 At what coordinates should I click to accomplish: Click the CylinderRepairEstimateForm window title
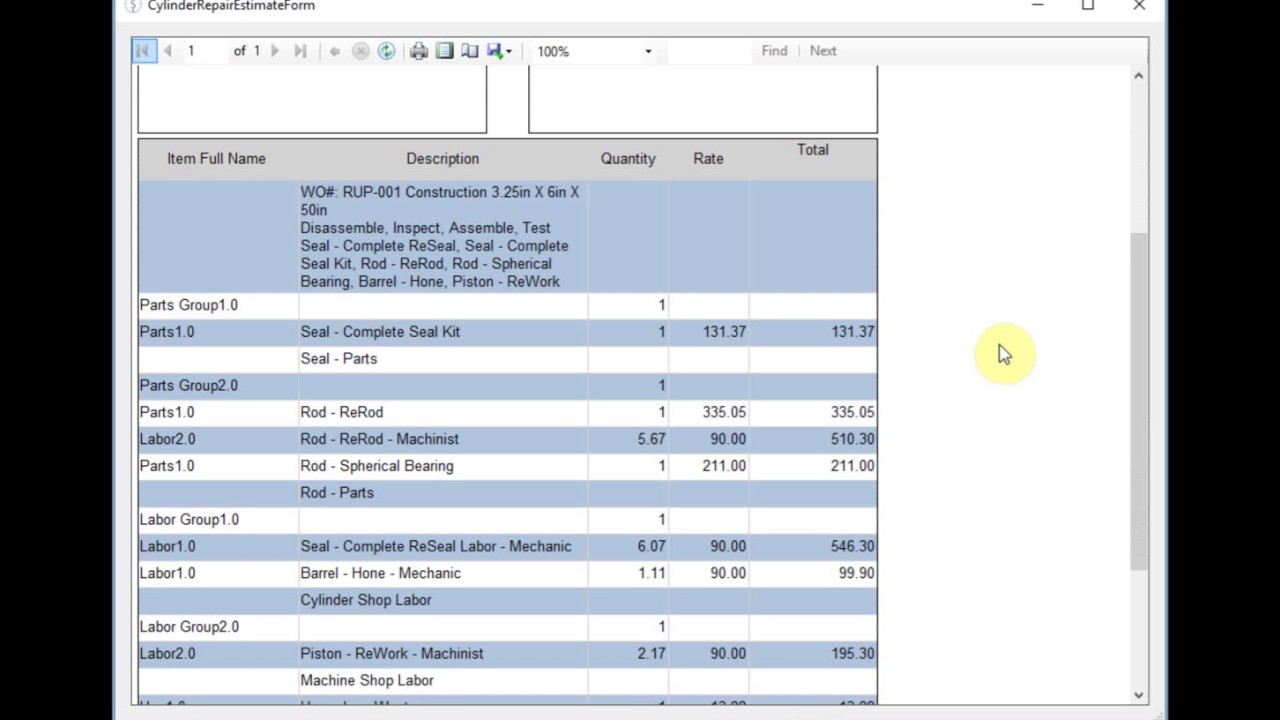(x=231, y=6)
